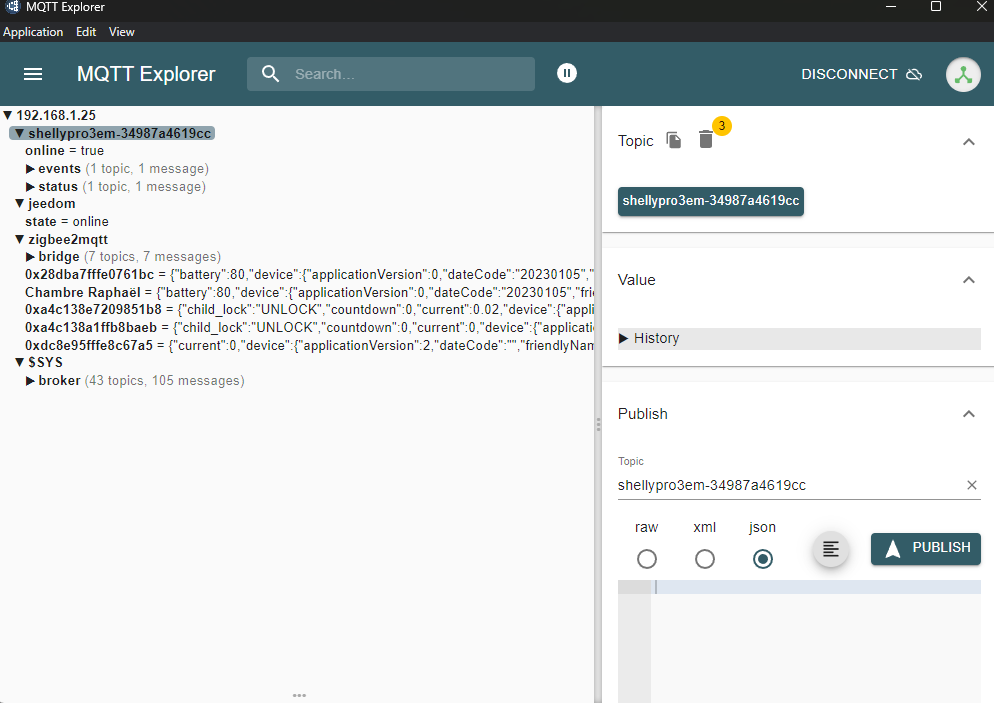Select the json payload format
This screenshot has width=994, height=703.
(x=763, y=559)
